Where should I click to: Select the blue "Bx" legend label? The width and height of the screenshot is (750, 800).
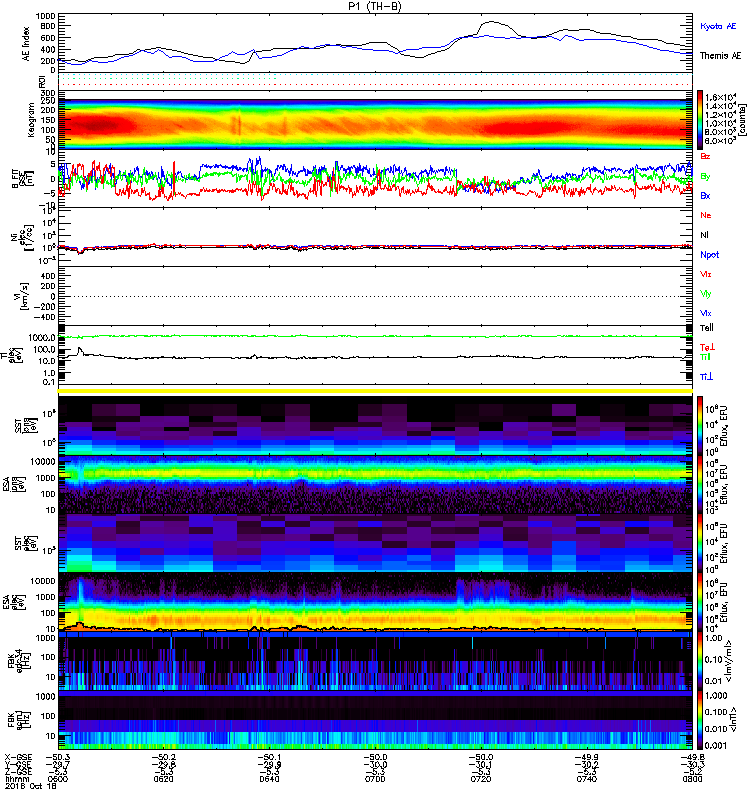click(x=705, y=195)
